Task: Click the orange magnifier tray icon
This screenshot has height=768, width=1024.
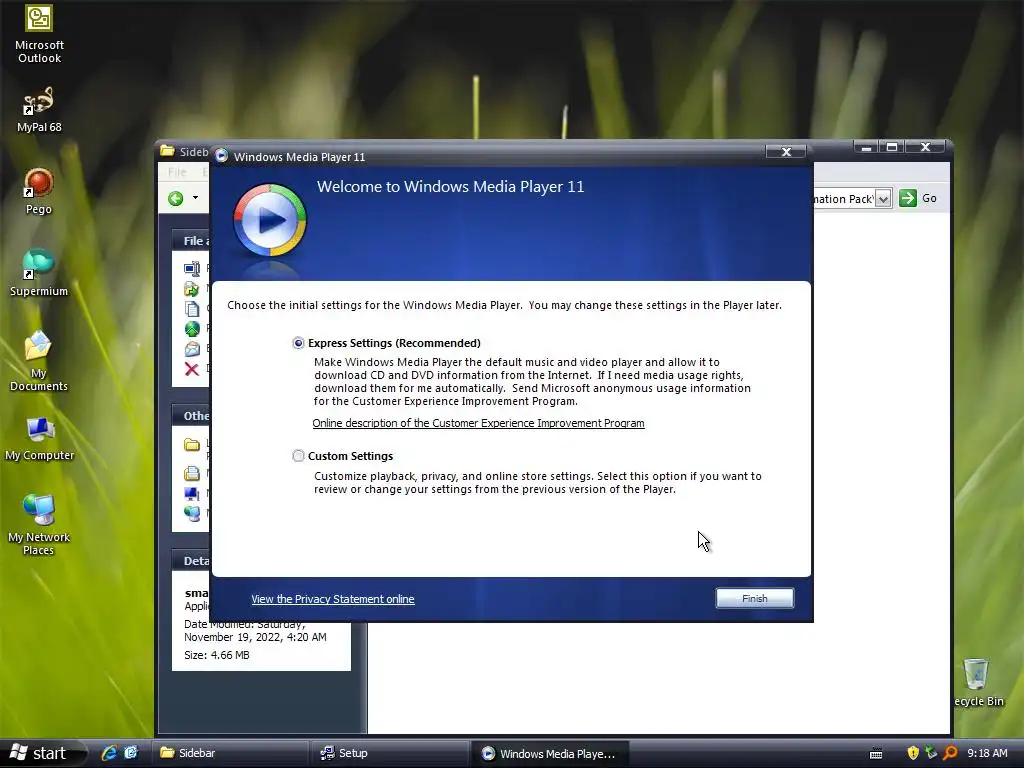Action: coord(950,753)
